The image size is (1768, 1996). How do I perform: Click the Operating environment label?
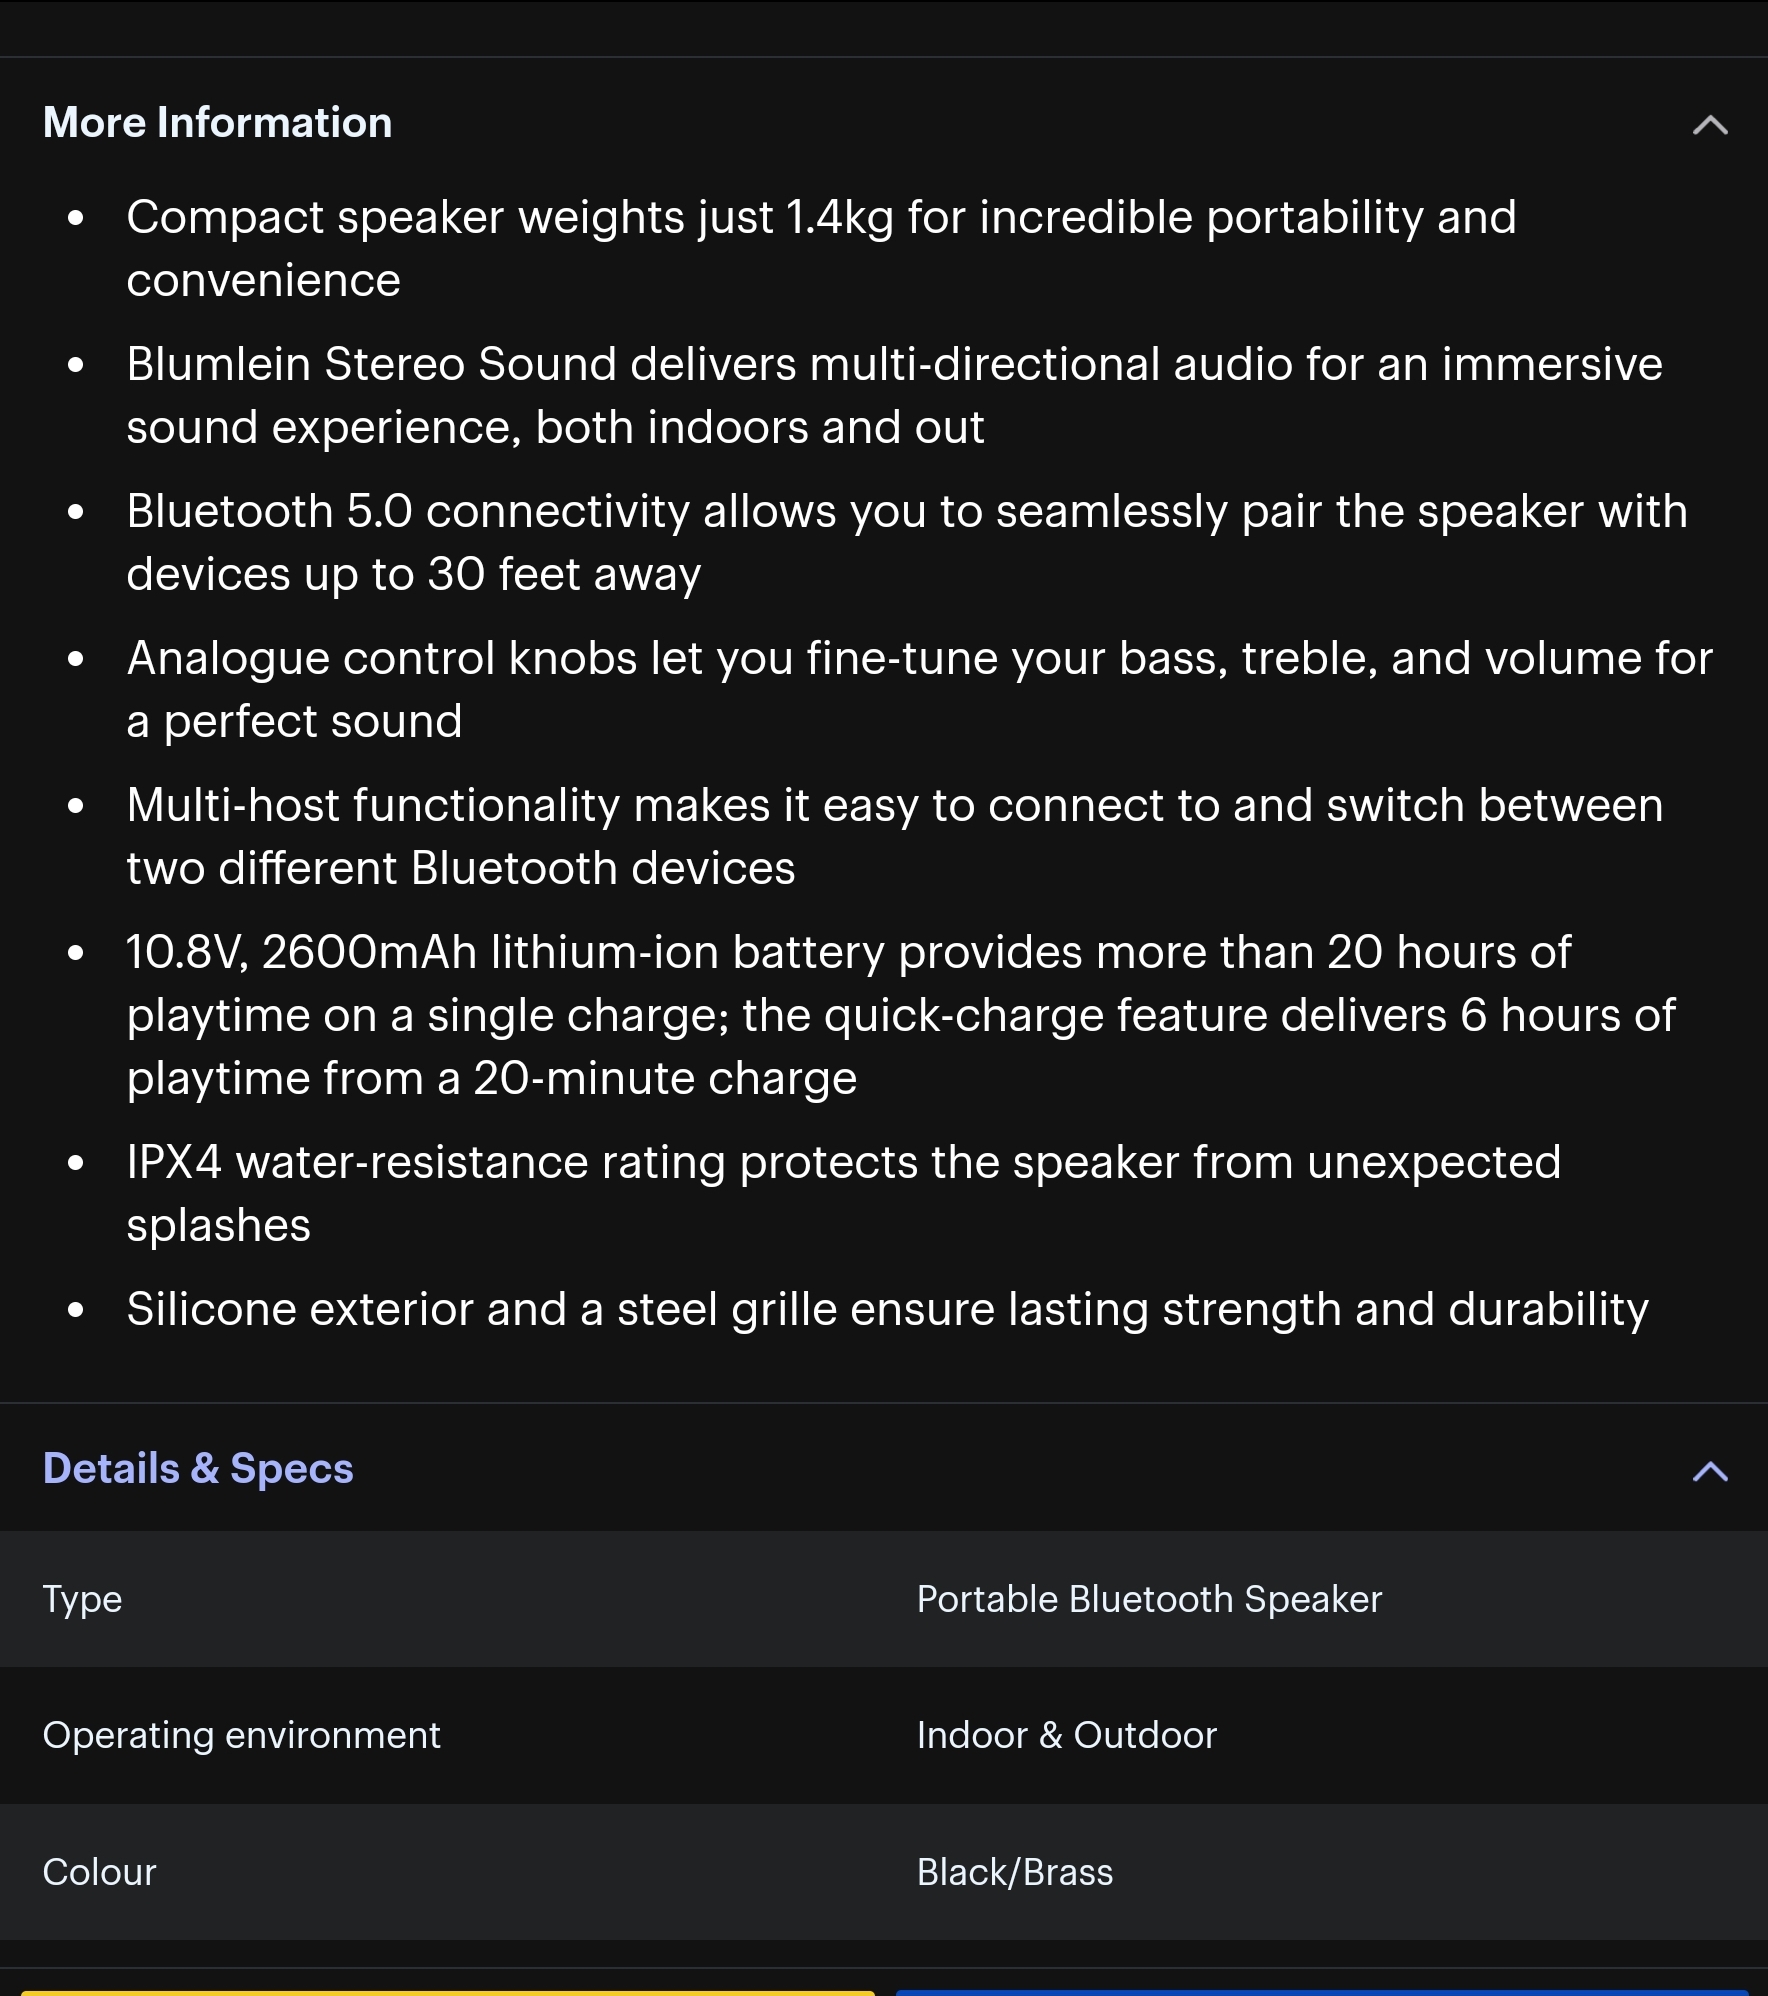241,1735
